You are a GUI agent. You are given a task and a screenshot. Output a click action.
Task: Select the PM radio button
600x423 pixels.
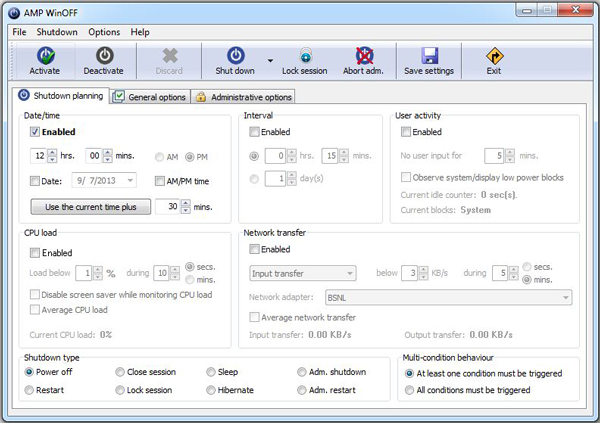(190, 157)
